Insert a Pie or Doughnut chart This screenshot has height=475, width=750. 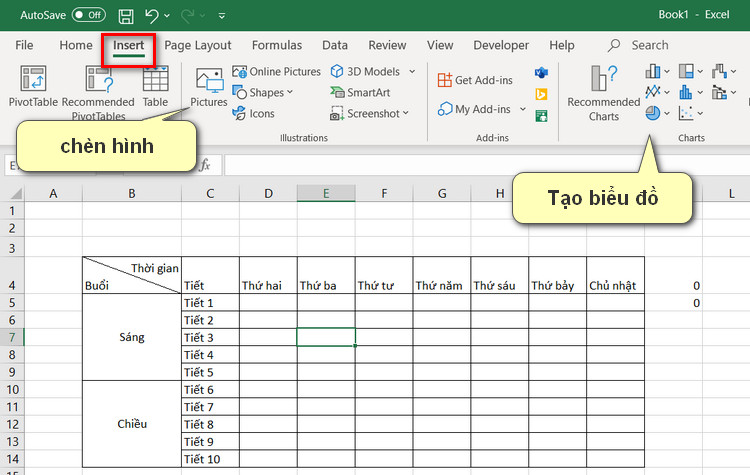(x=657, y=113)
